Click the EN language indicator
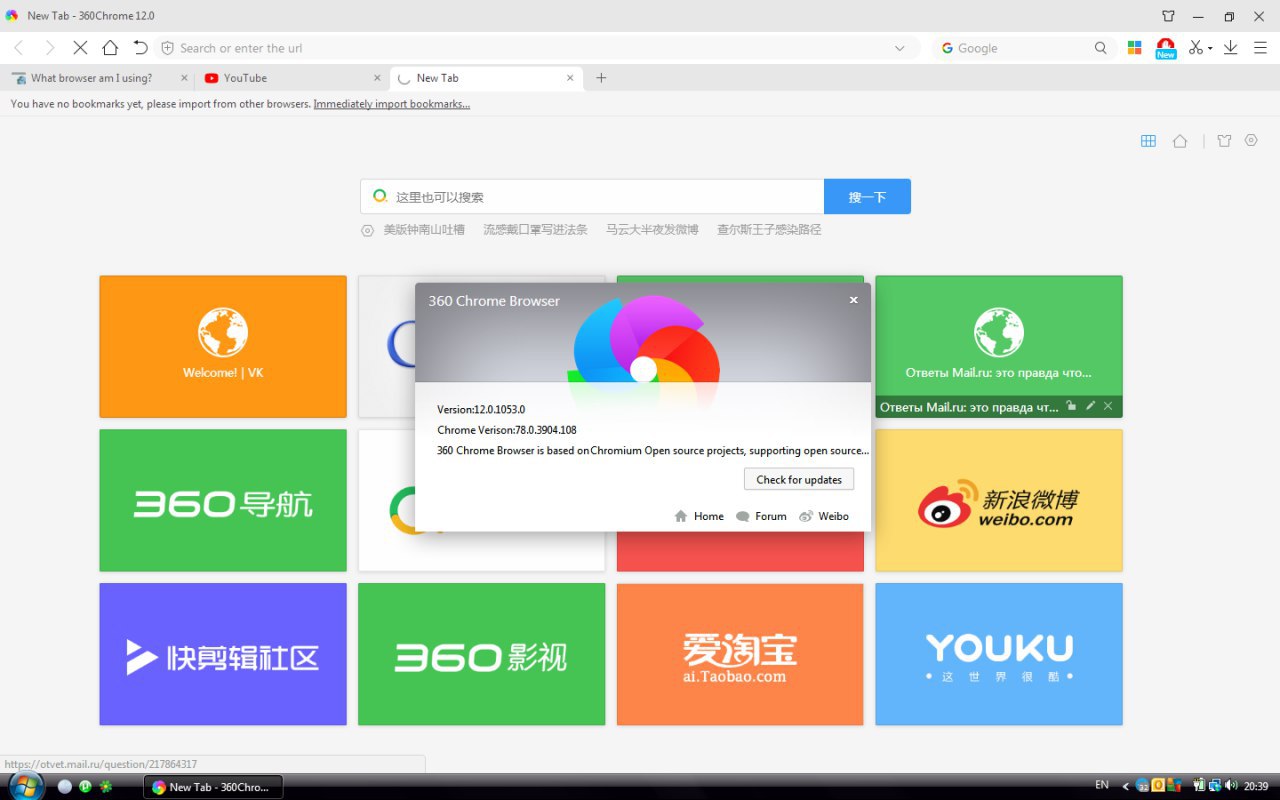 pos(1102,785)
